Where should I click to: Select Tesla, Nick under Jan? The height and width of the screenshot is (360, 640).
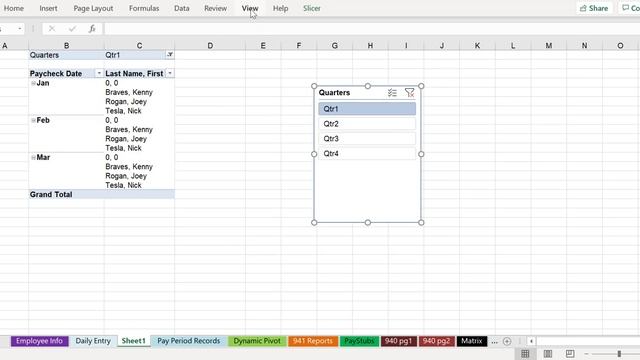coord(123,111)
